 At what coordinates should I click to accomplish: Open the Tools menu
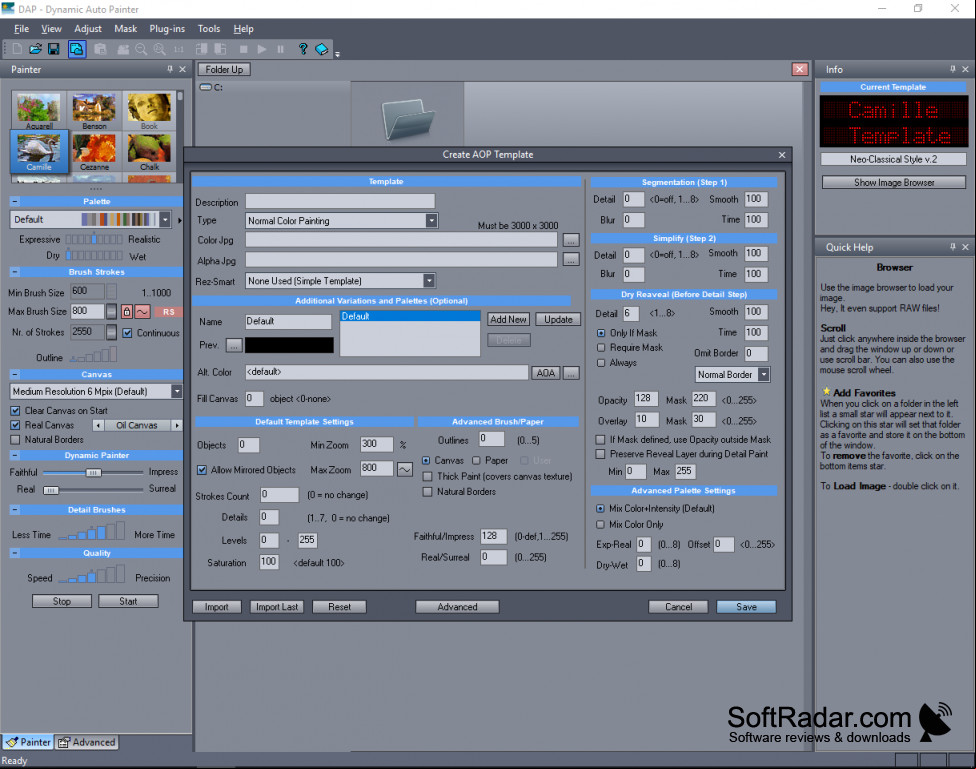tap(209, 29)
